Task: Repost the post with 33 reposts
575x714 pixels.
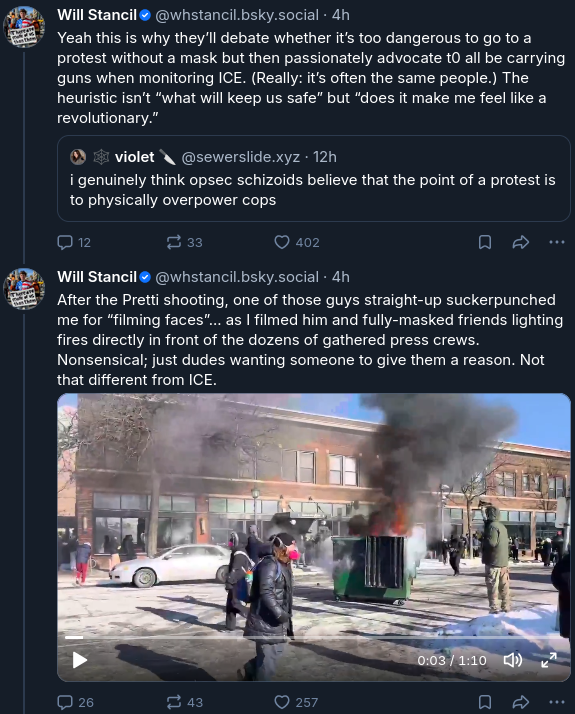Action: point(184,242)
